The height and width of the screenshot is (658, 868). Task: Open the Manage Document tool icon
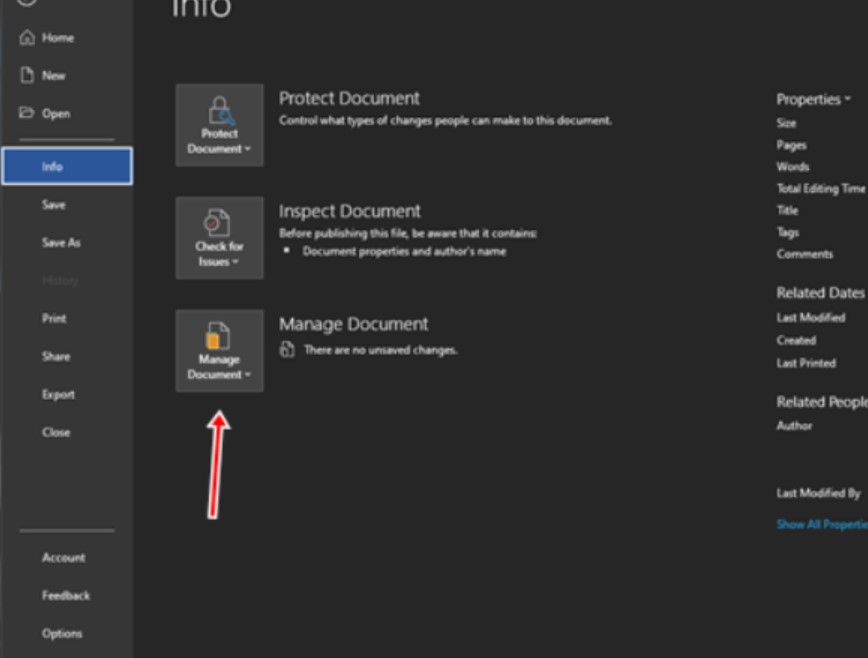point(219,335)
